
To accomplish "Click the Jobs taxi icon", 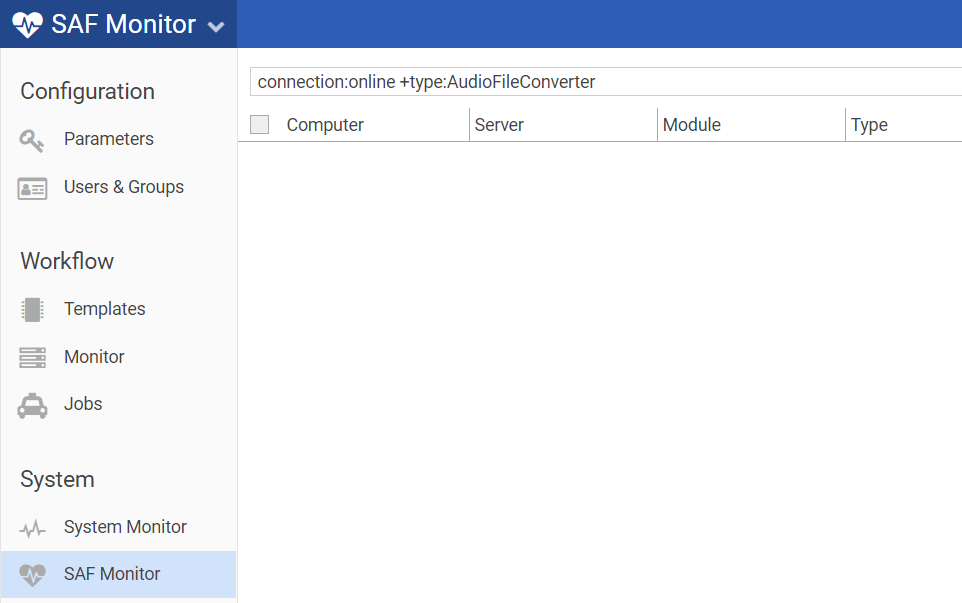I will click(x=32, y=405).
